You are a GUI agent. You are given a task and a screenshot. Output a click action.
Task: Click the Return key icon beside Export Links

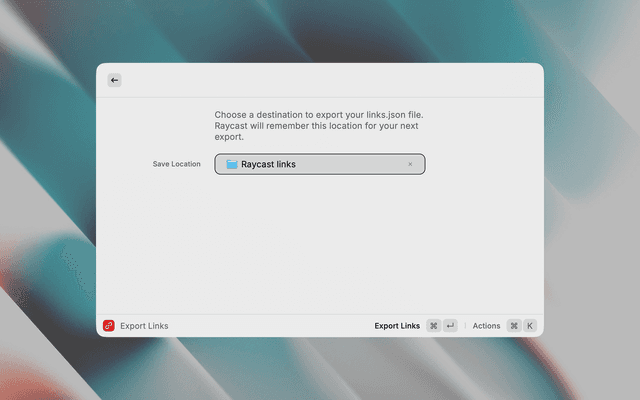click(x=450, y=326)
